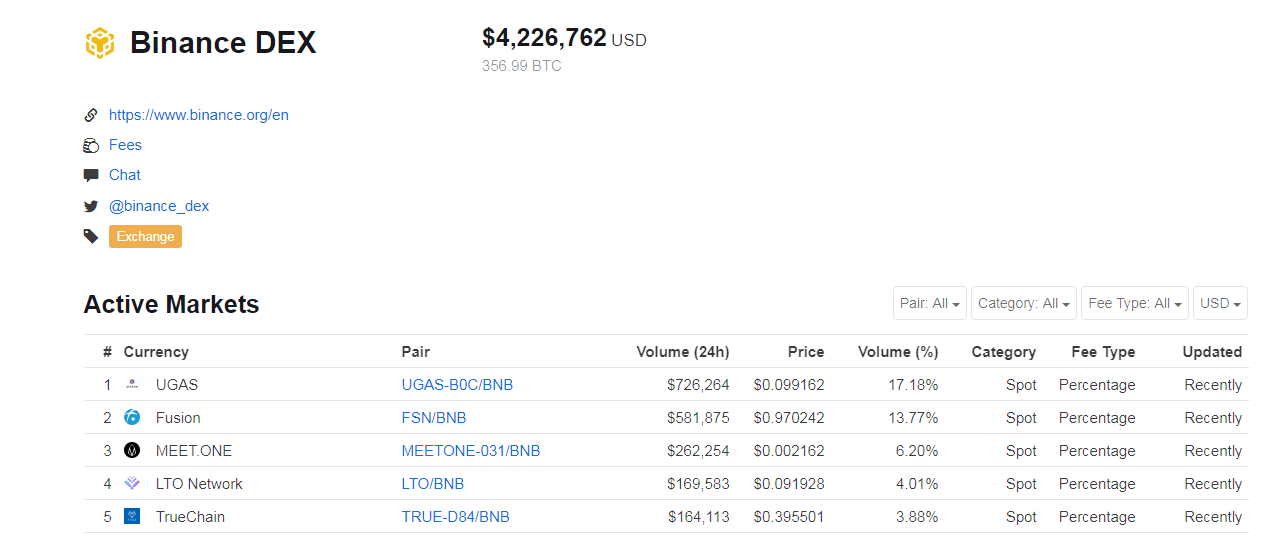Click the orange Exchange tag
The image size is (1281, 541).
[x=145, y=237]
